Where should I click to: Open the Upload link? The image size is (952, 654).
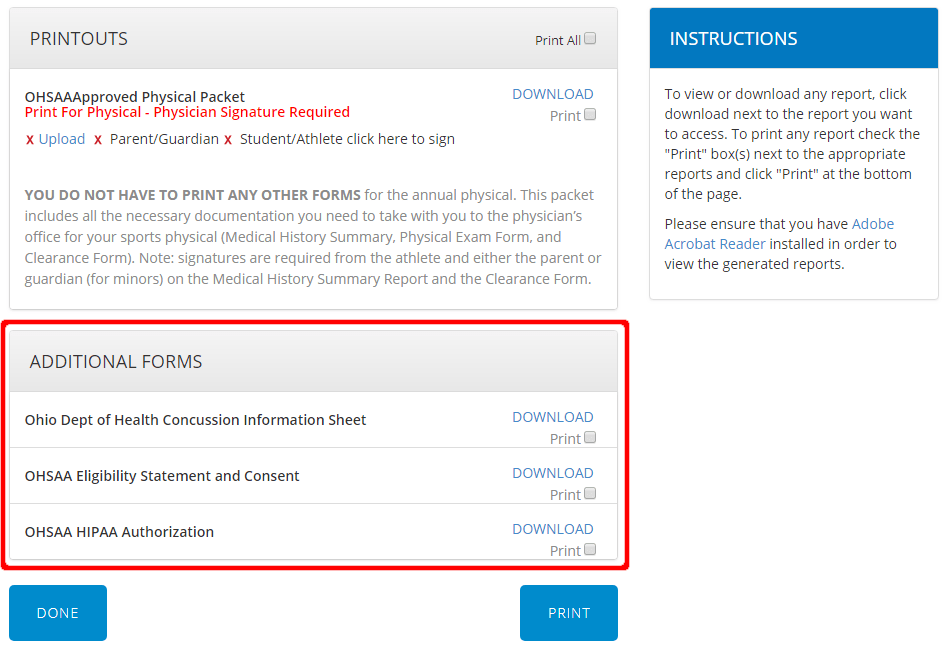tap(60, 138)
